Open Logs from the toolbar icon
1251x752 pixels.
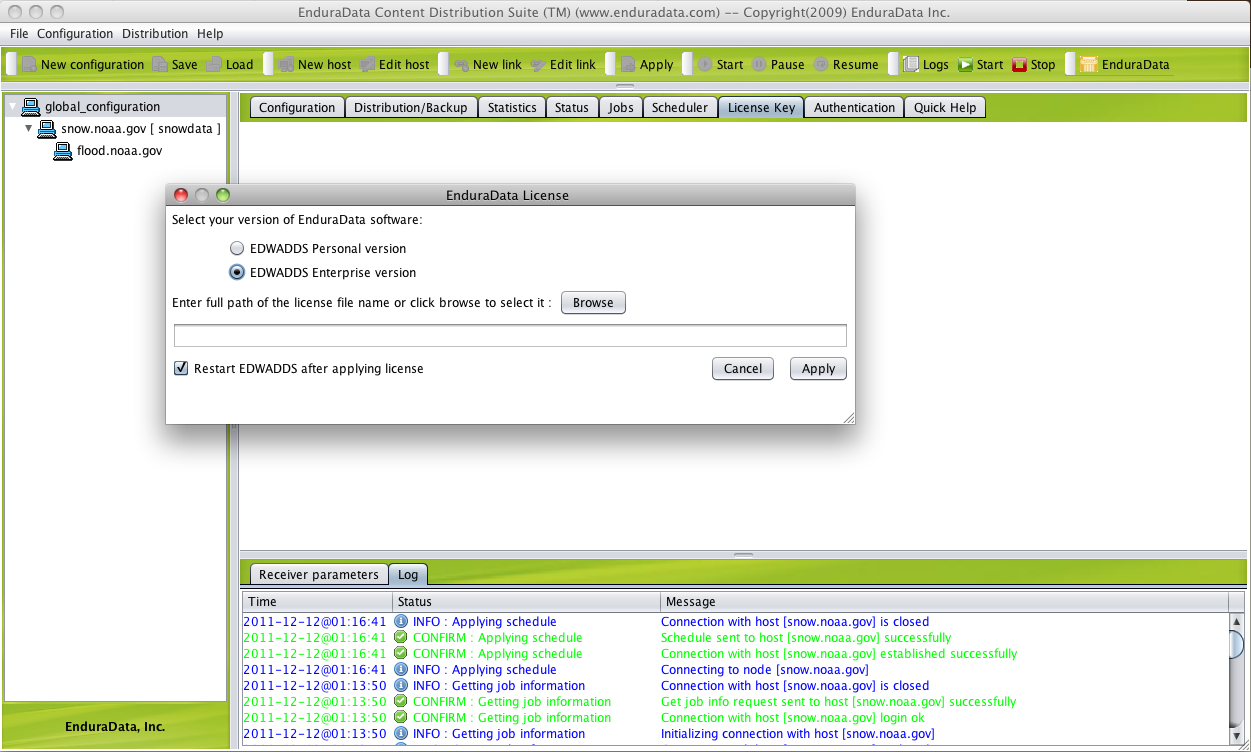pyautogui.click(x=911, y=64)
